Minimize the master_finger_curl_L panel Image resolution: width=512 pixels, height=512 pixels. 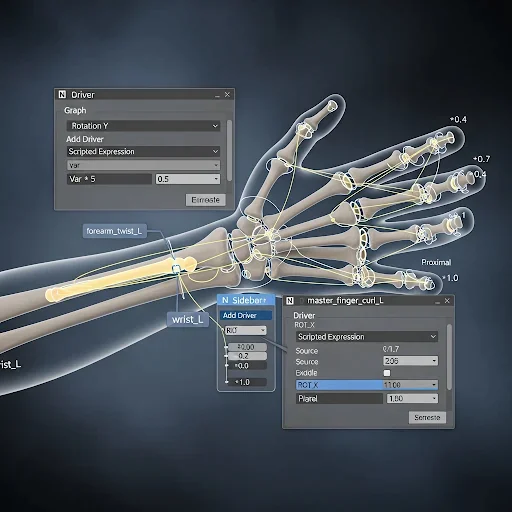437,302
